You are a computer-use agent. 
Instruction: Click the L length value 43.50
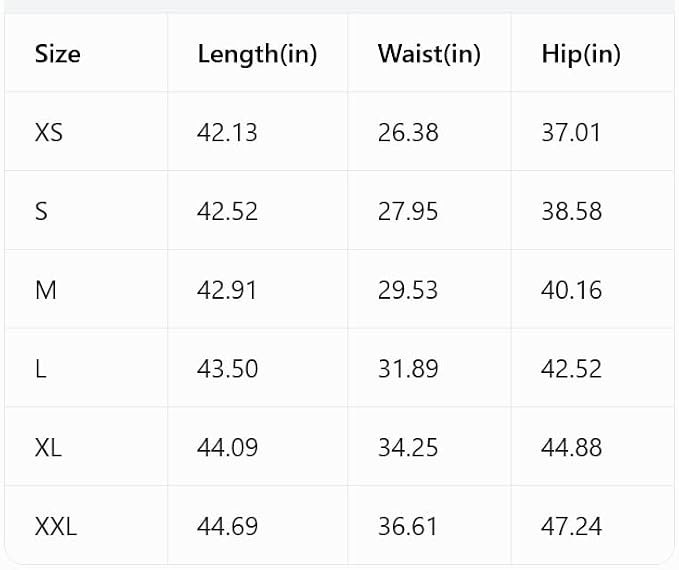coord(227,369)
